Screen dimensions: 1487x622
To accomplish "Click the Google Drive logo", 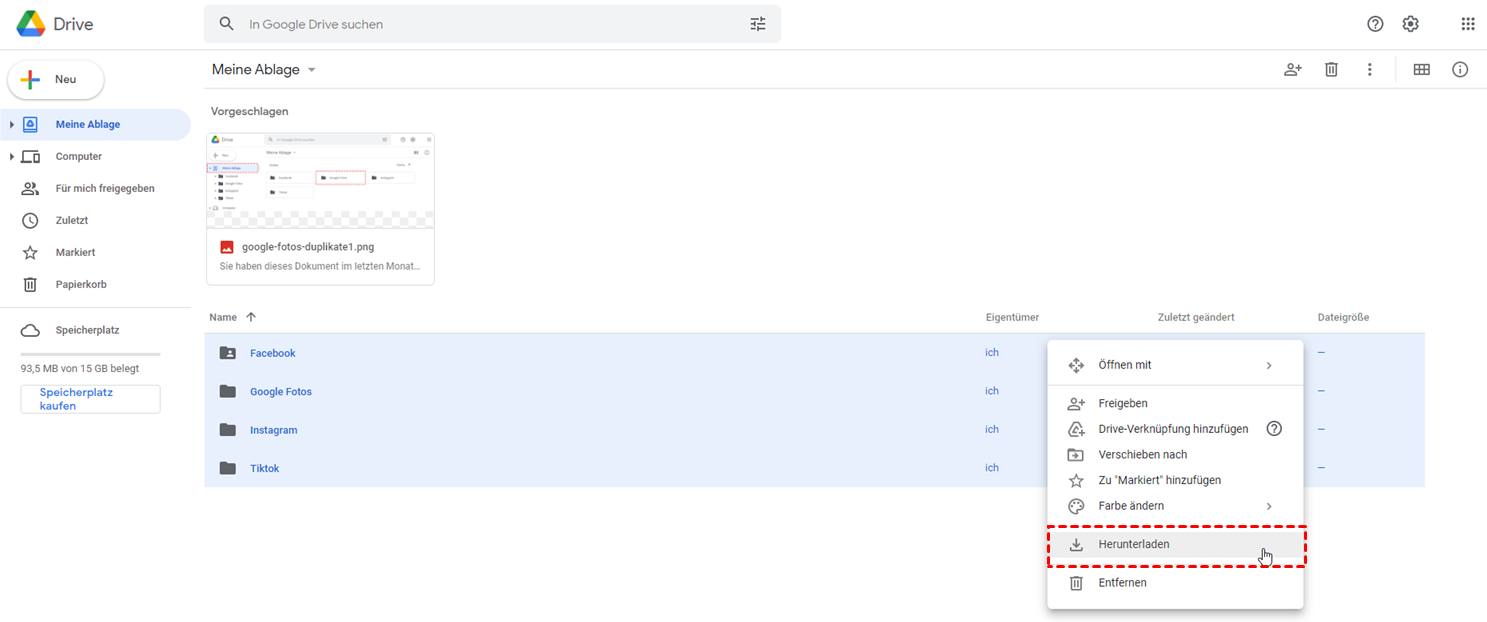I will 31,24.
